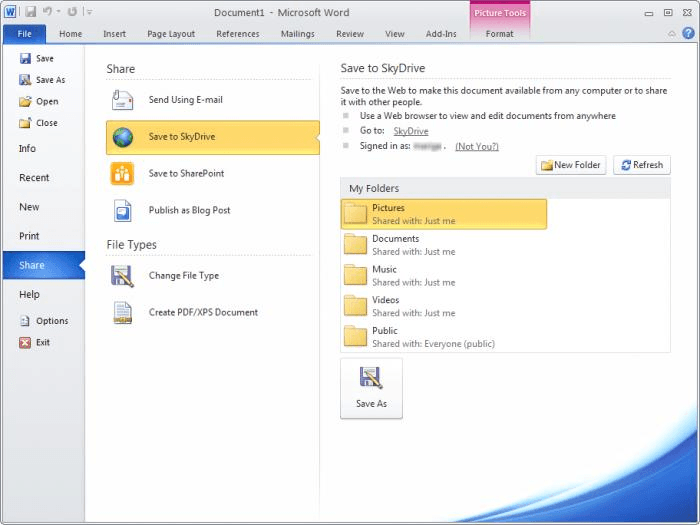Choose Save to SharePoint
Screen dimensions: 700x525
186,173
